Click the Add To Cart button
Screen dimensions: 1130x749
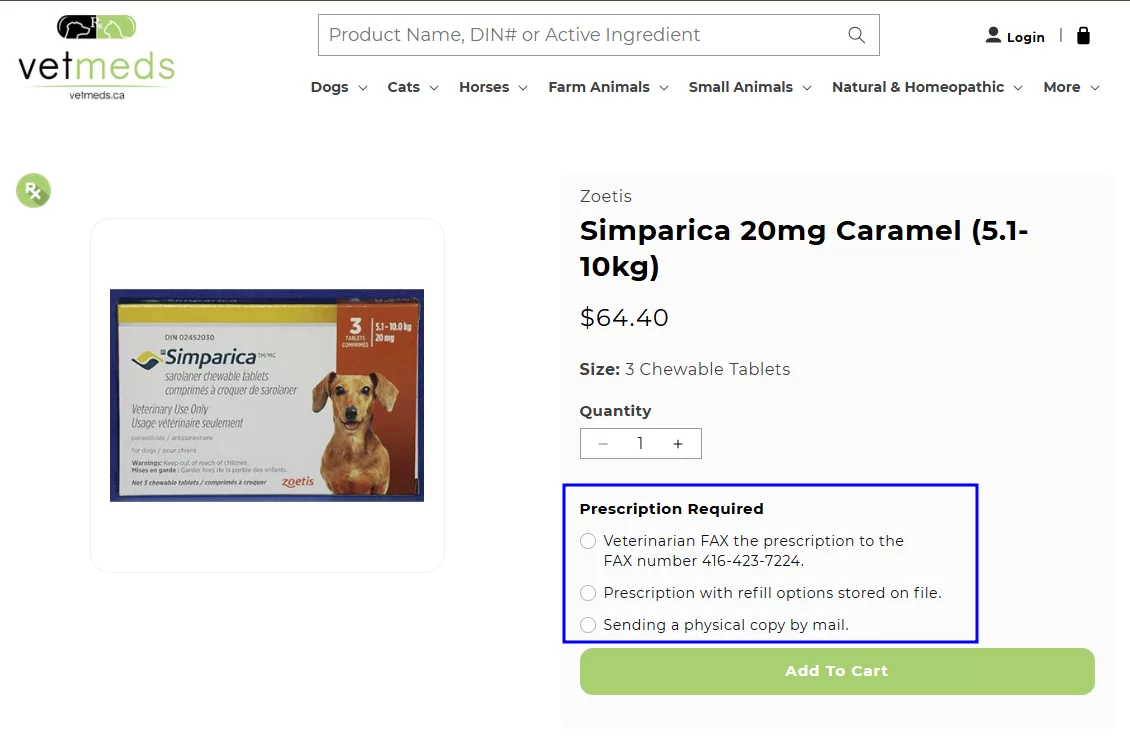tap(837, 671)
